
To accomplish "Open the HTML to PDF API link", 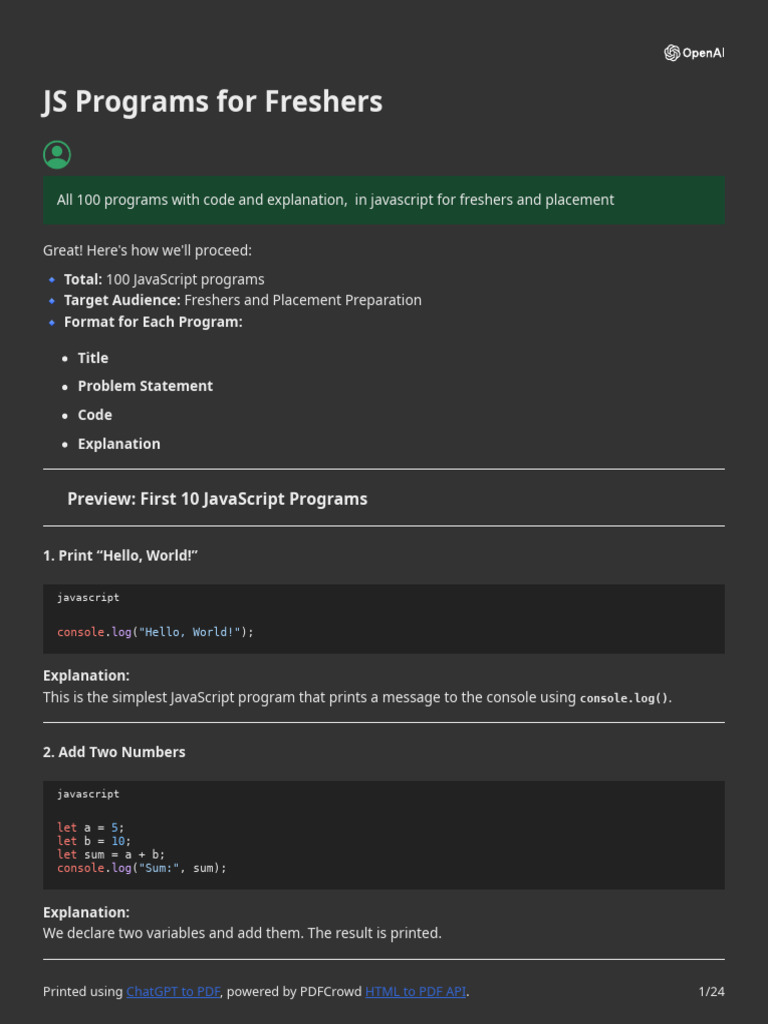I will point(415,991).
